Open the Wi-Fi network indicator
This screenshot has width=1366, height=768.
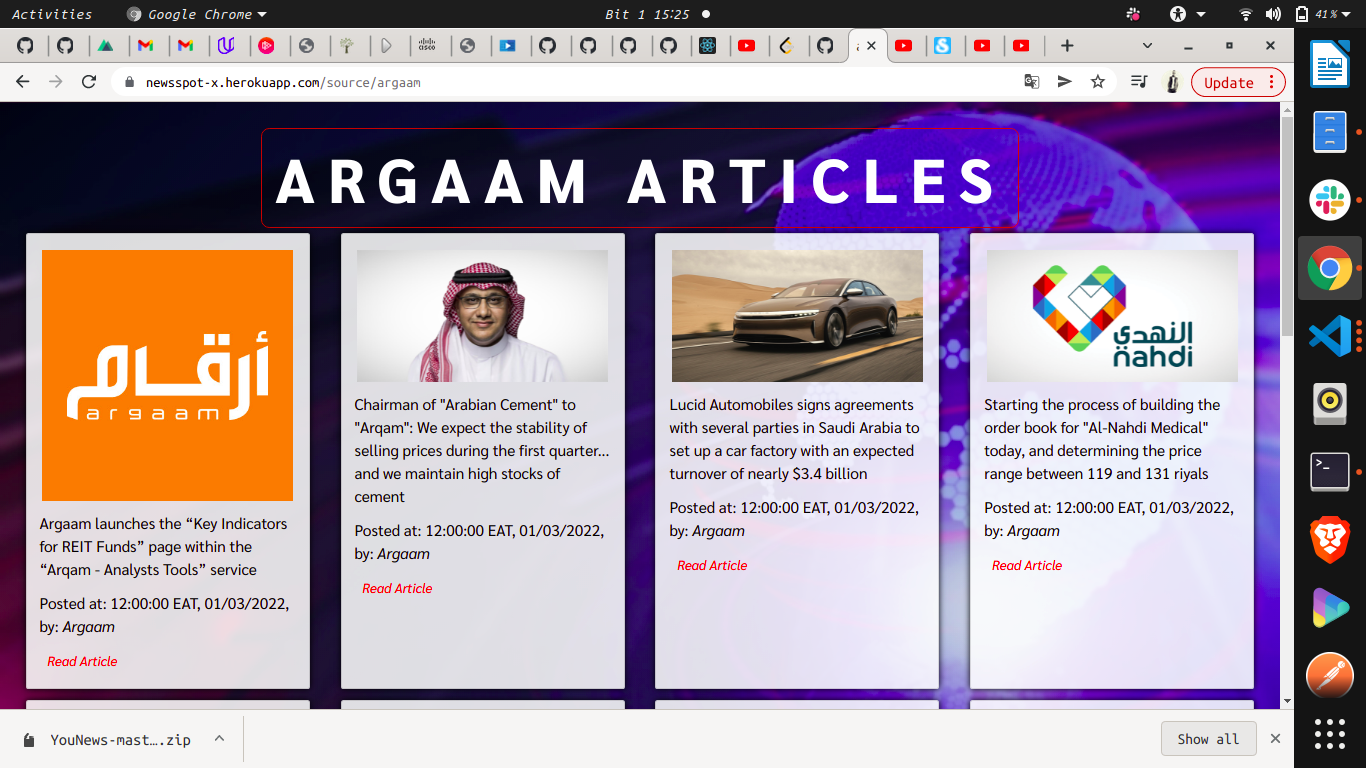(x=1246, y=14)
